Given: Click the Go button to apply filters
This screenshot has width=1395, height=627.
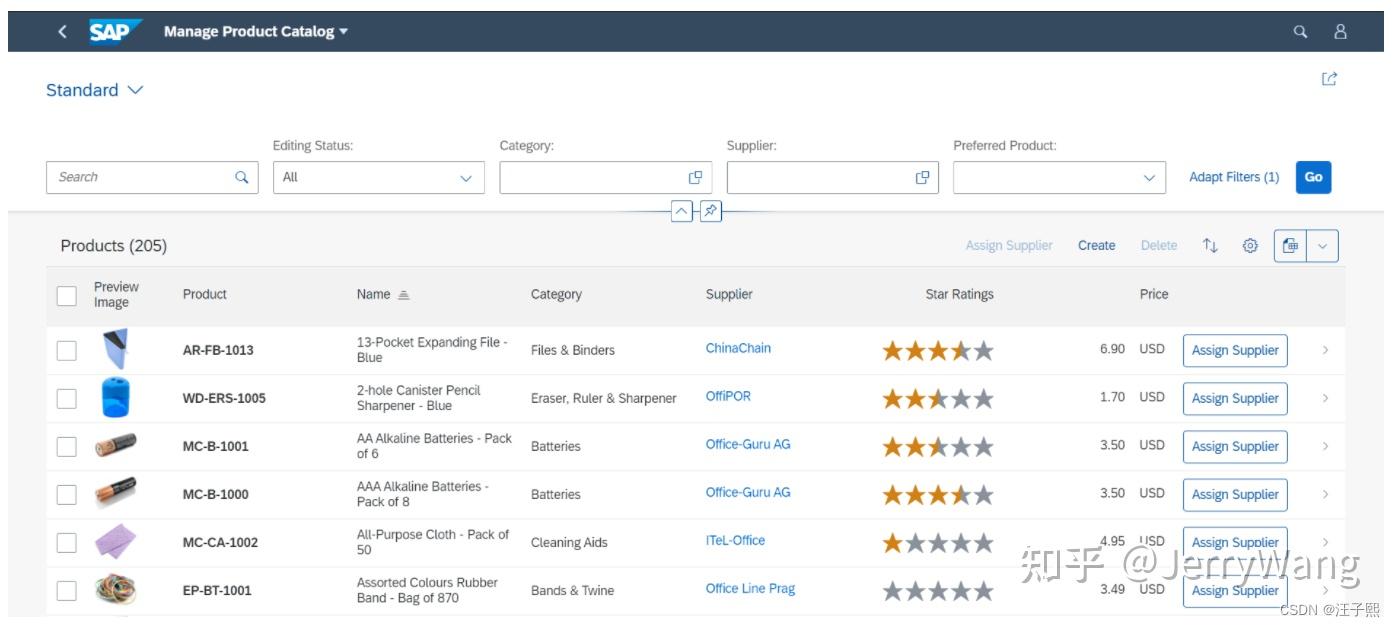Looking at the screenshot, I should coord(1313,177).
